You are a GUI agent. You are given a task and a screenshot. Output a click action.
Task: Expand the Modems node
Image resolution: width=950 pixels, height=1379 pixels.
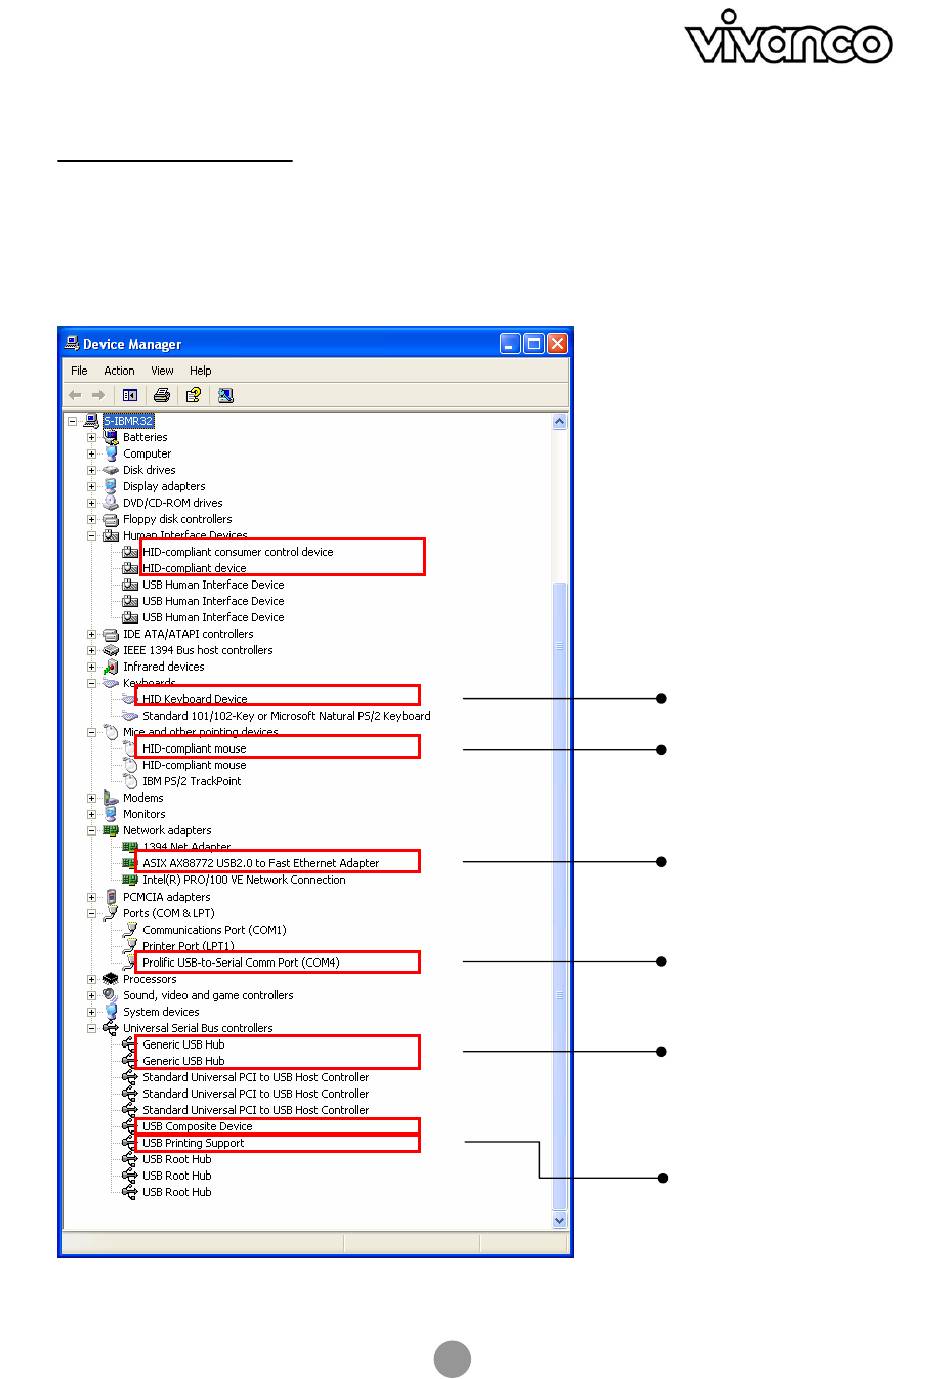[91, 798]
